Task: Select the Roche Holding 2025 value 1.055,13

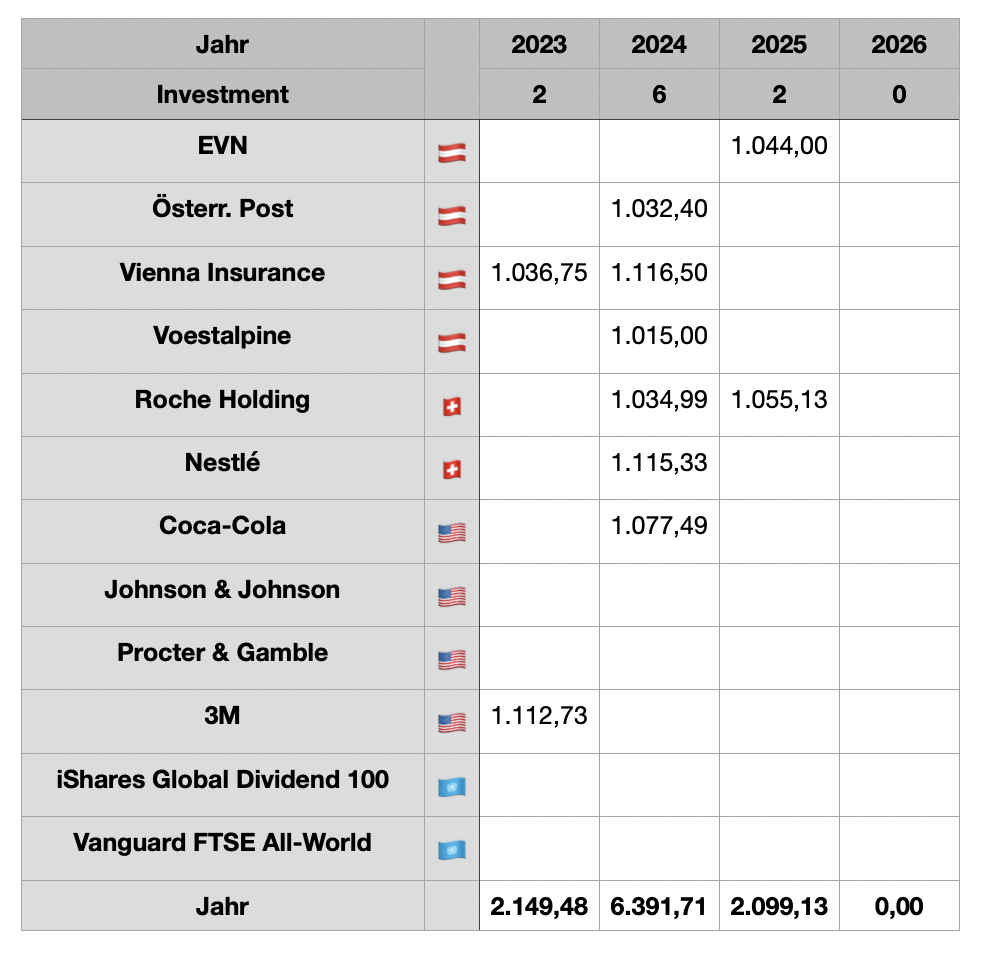Action: click(779, 400)
